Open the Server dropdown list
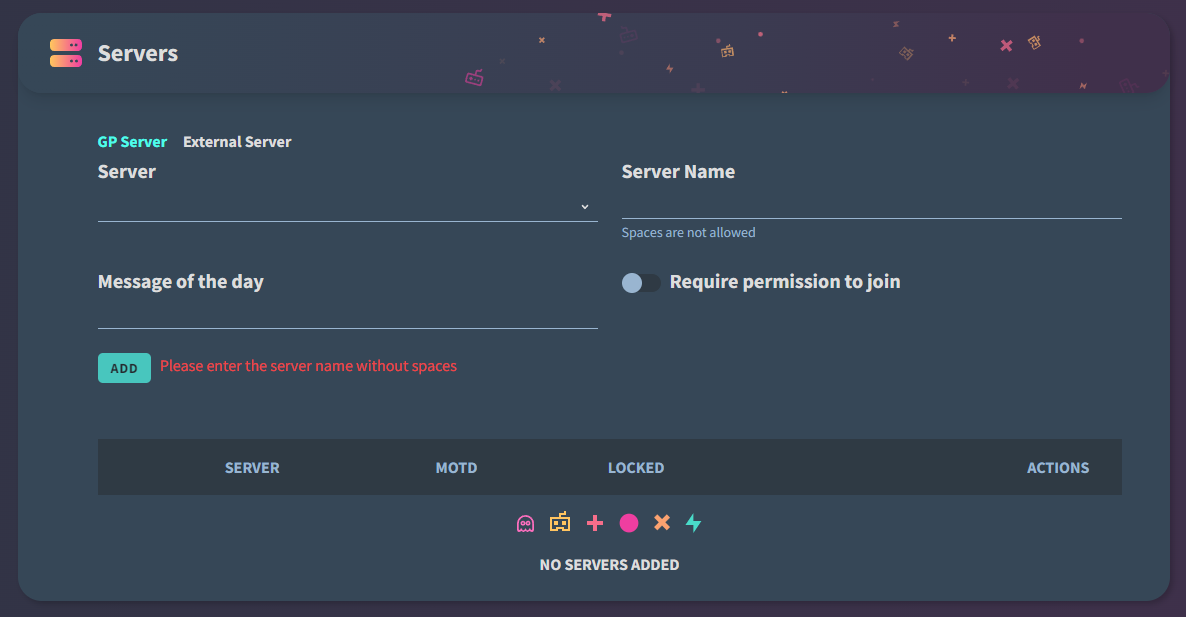1186x617 pixels. coord(347,206)
